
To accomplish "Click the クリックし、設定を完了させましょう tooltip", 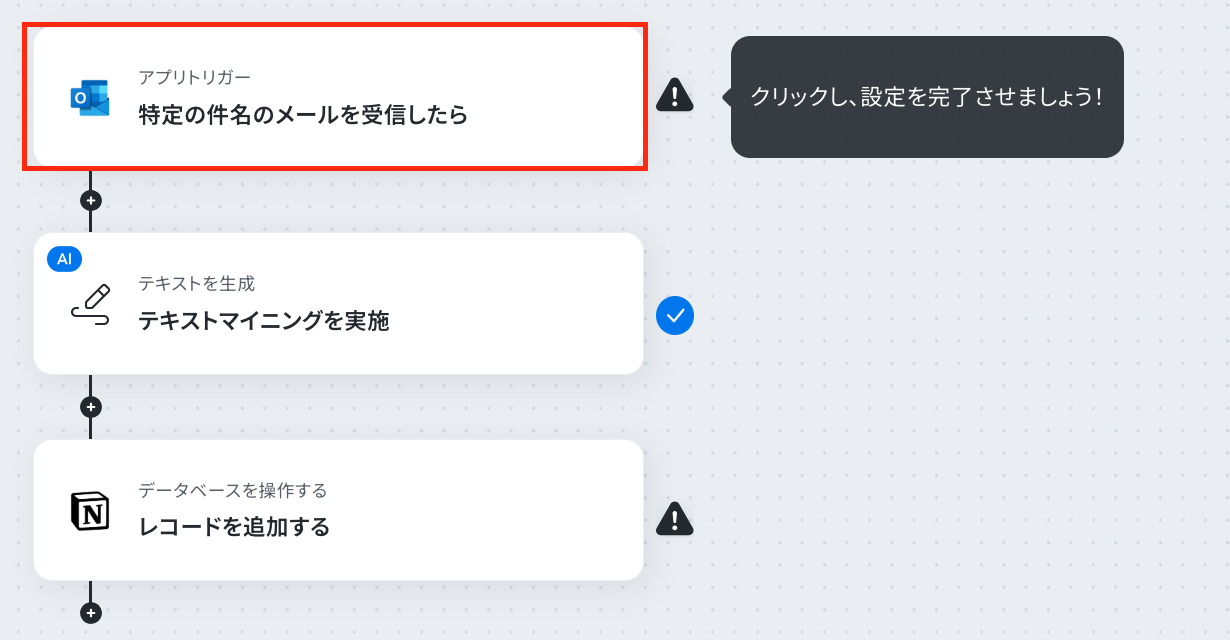I will point(927,97).
